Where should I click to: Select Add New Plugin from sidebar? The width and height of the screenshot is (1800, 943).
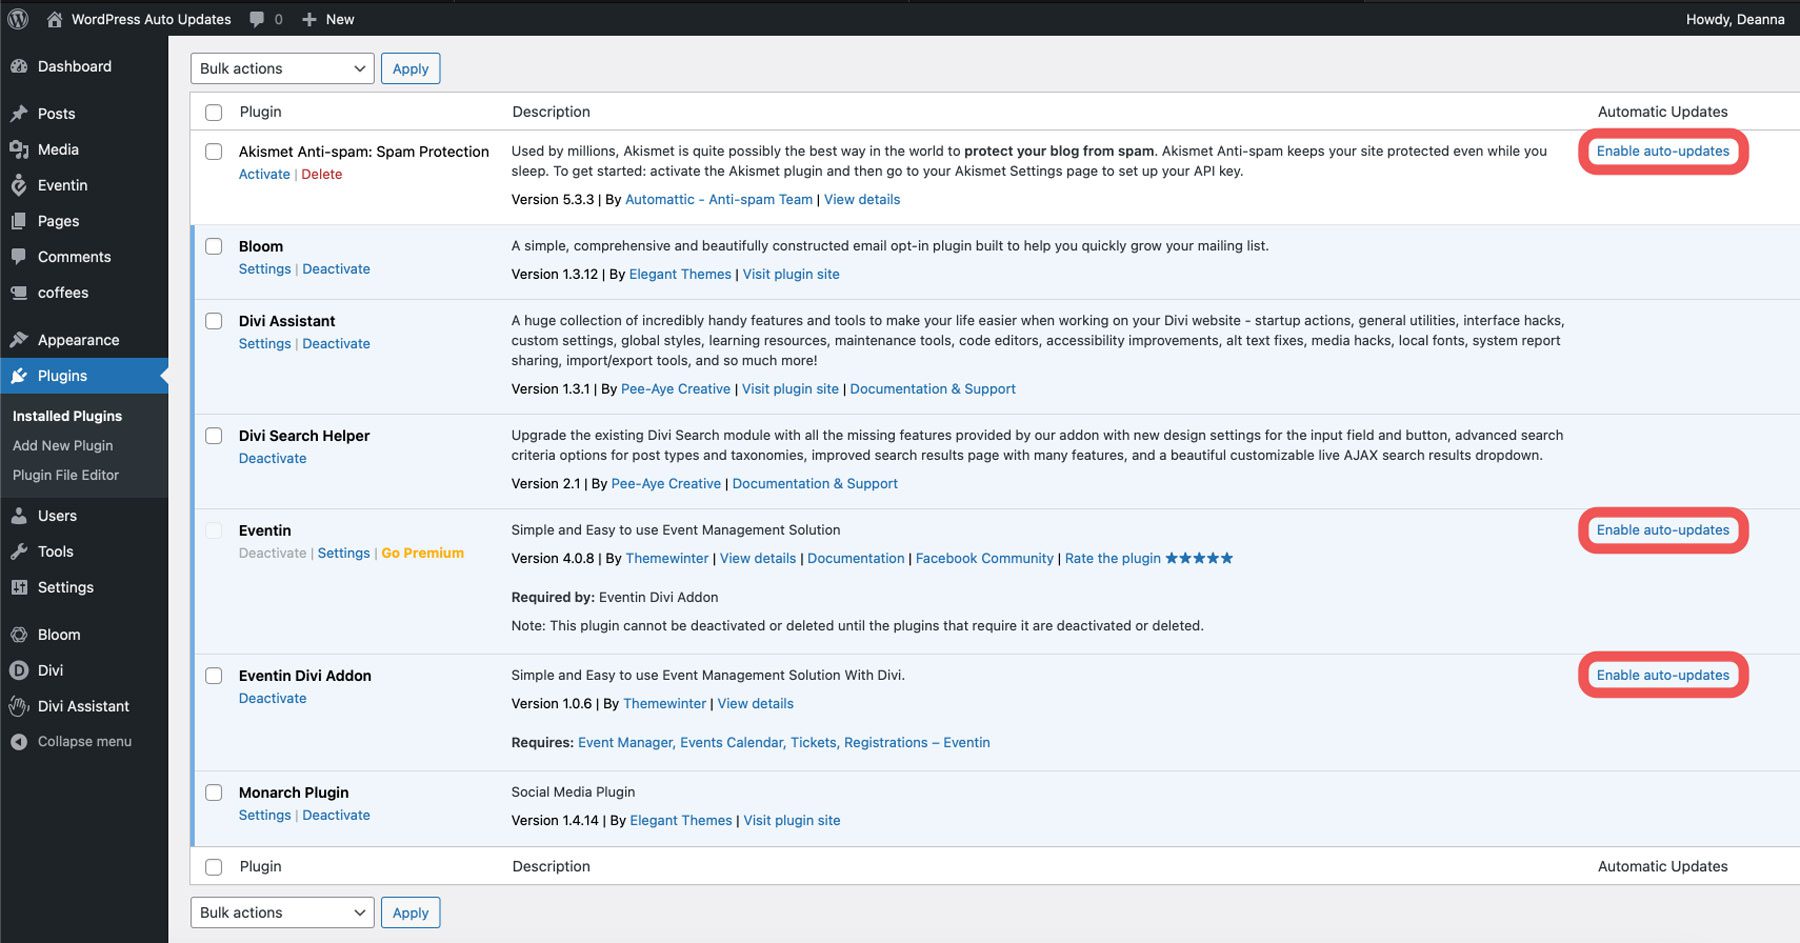(62, 445)
